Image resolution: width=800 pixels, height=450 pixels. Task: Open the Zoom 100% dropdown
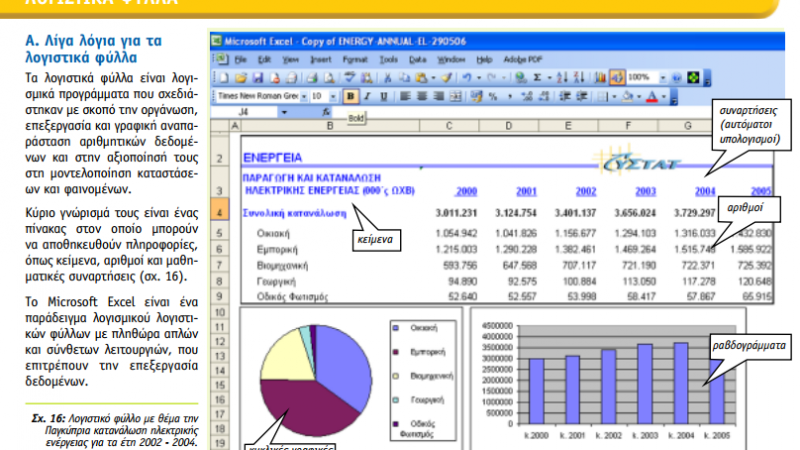[662, 78]
